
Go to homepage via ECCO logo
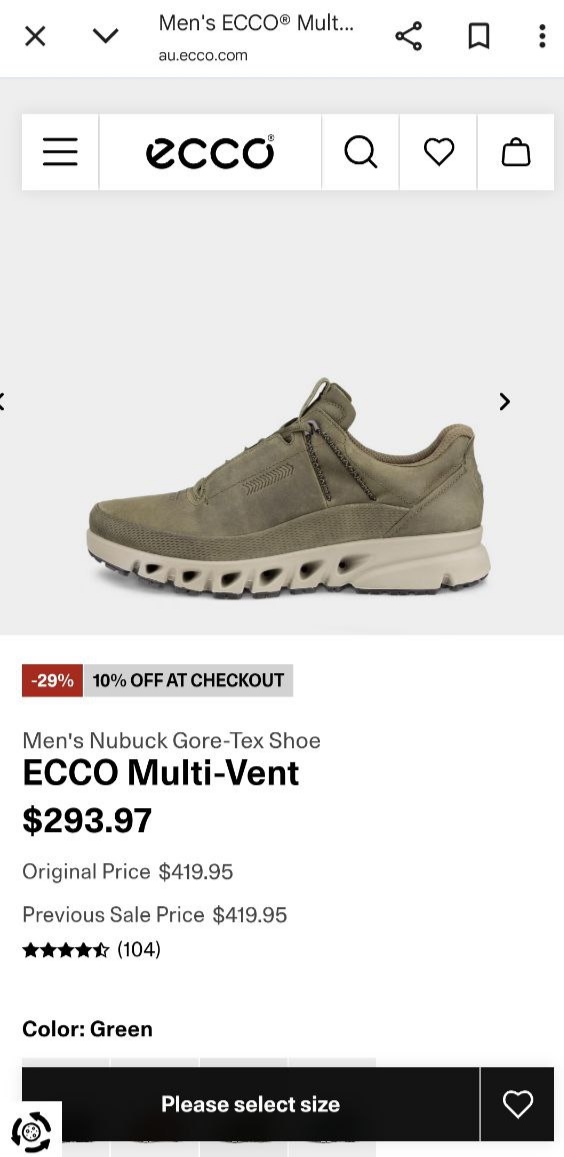coord(210,152)
